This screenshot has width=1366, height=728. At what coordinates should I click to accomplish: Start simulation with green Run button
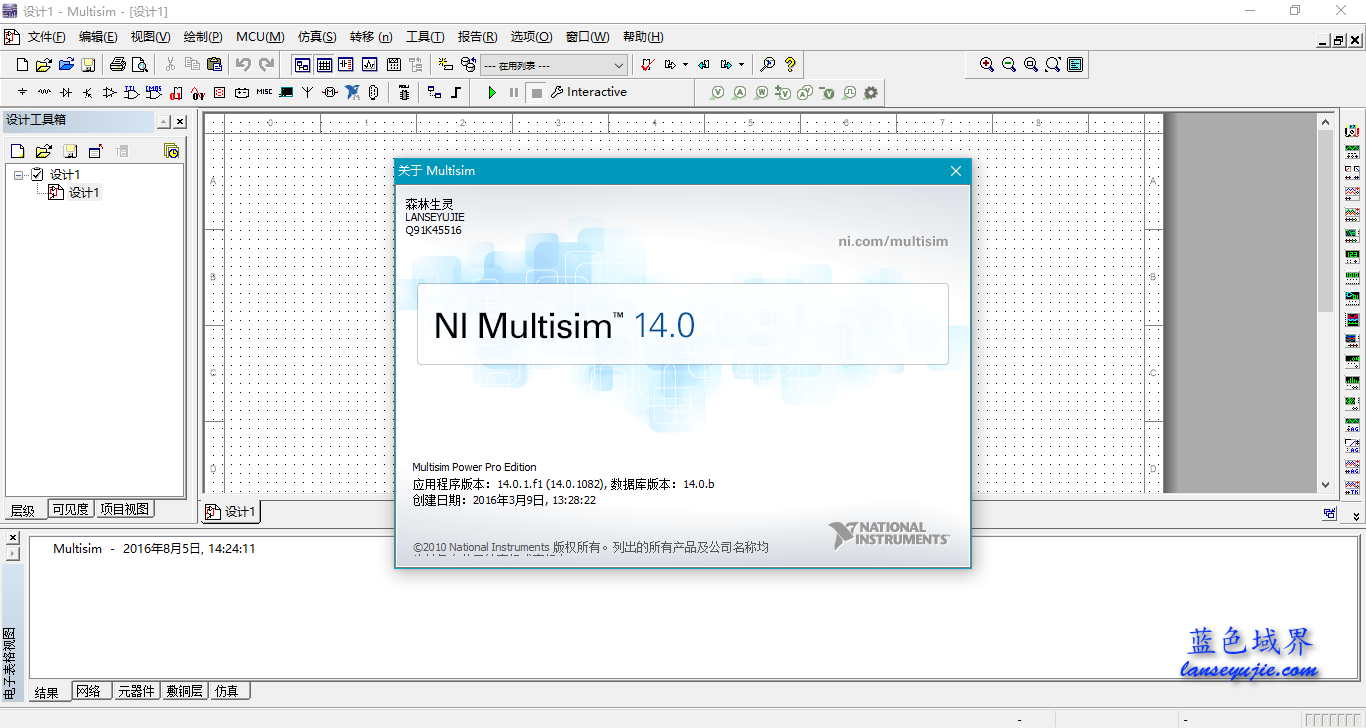491,92
